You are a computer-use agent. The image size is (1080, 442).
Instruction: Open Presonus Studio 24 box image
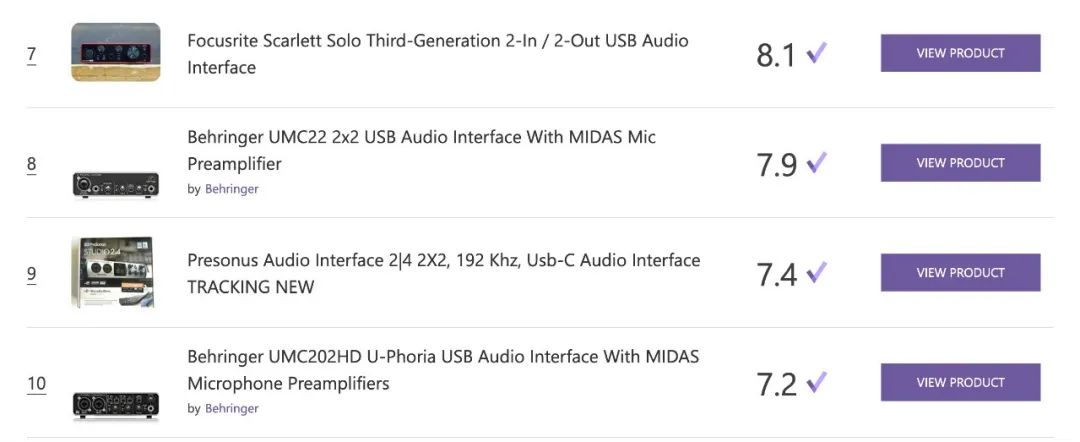coord(112,272)
